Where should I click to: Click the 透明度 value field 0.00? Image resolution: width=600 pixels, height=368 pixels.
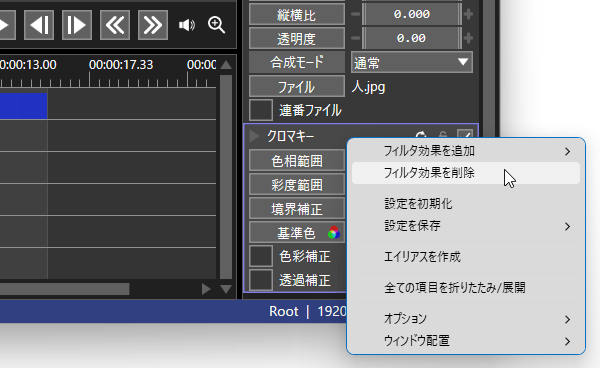click(x=412, y=38)
